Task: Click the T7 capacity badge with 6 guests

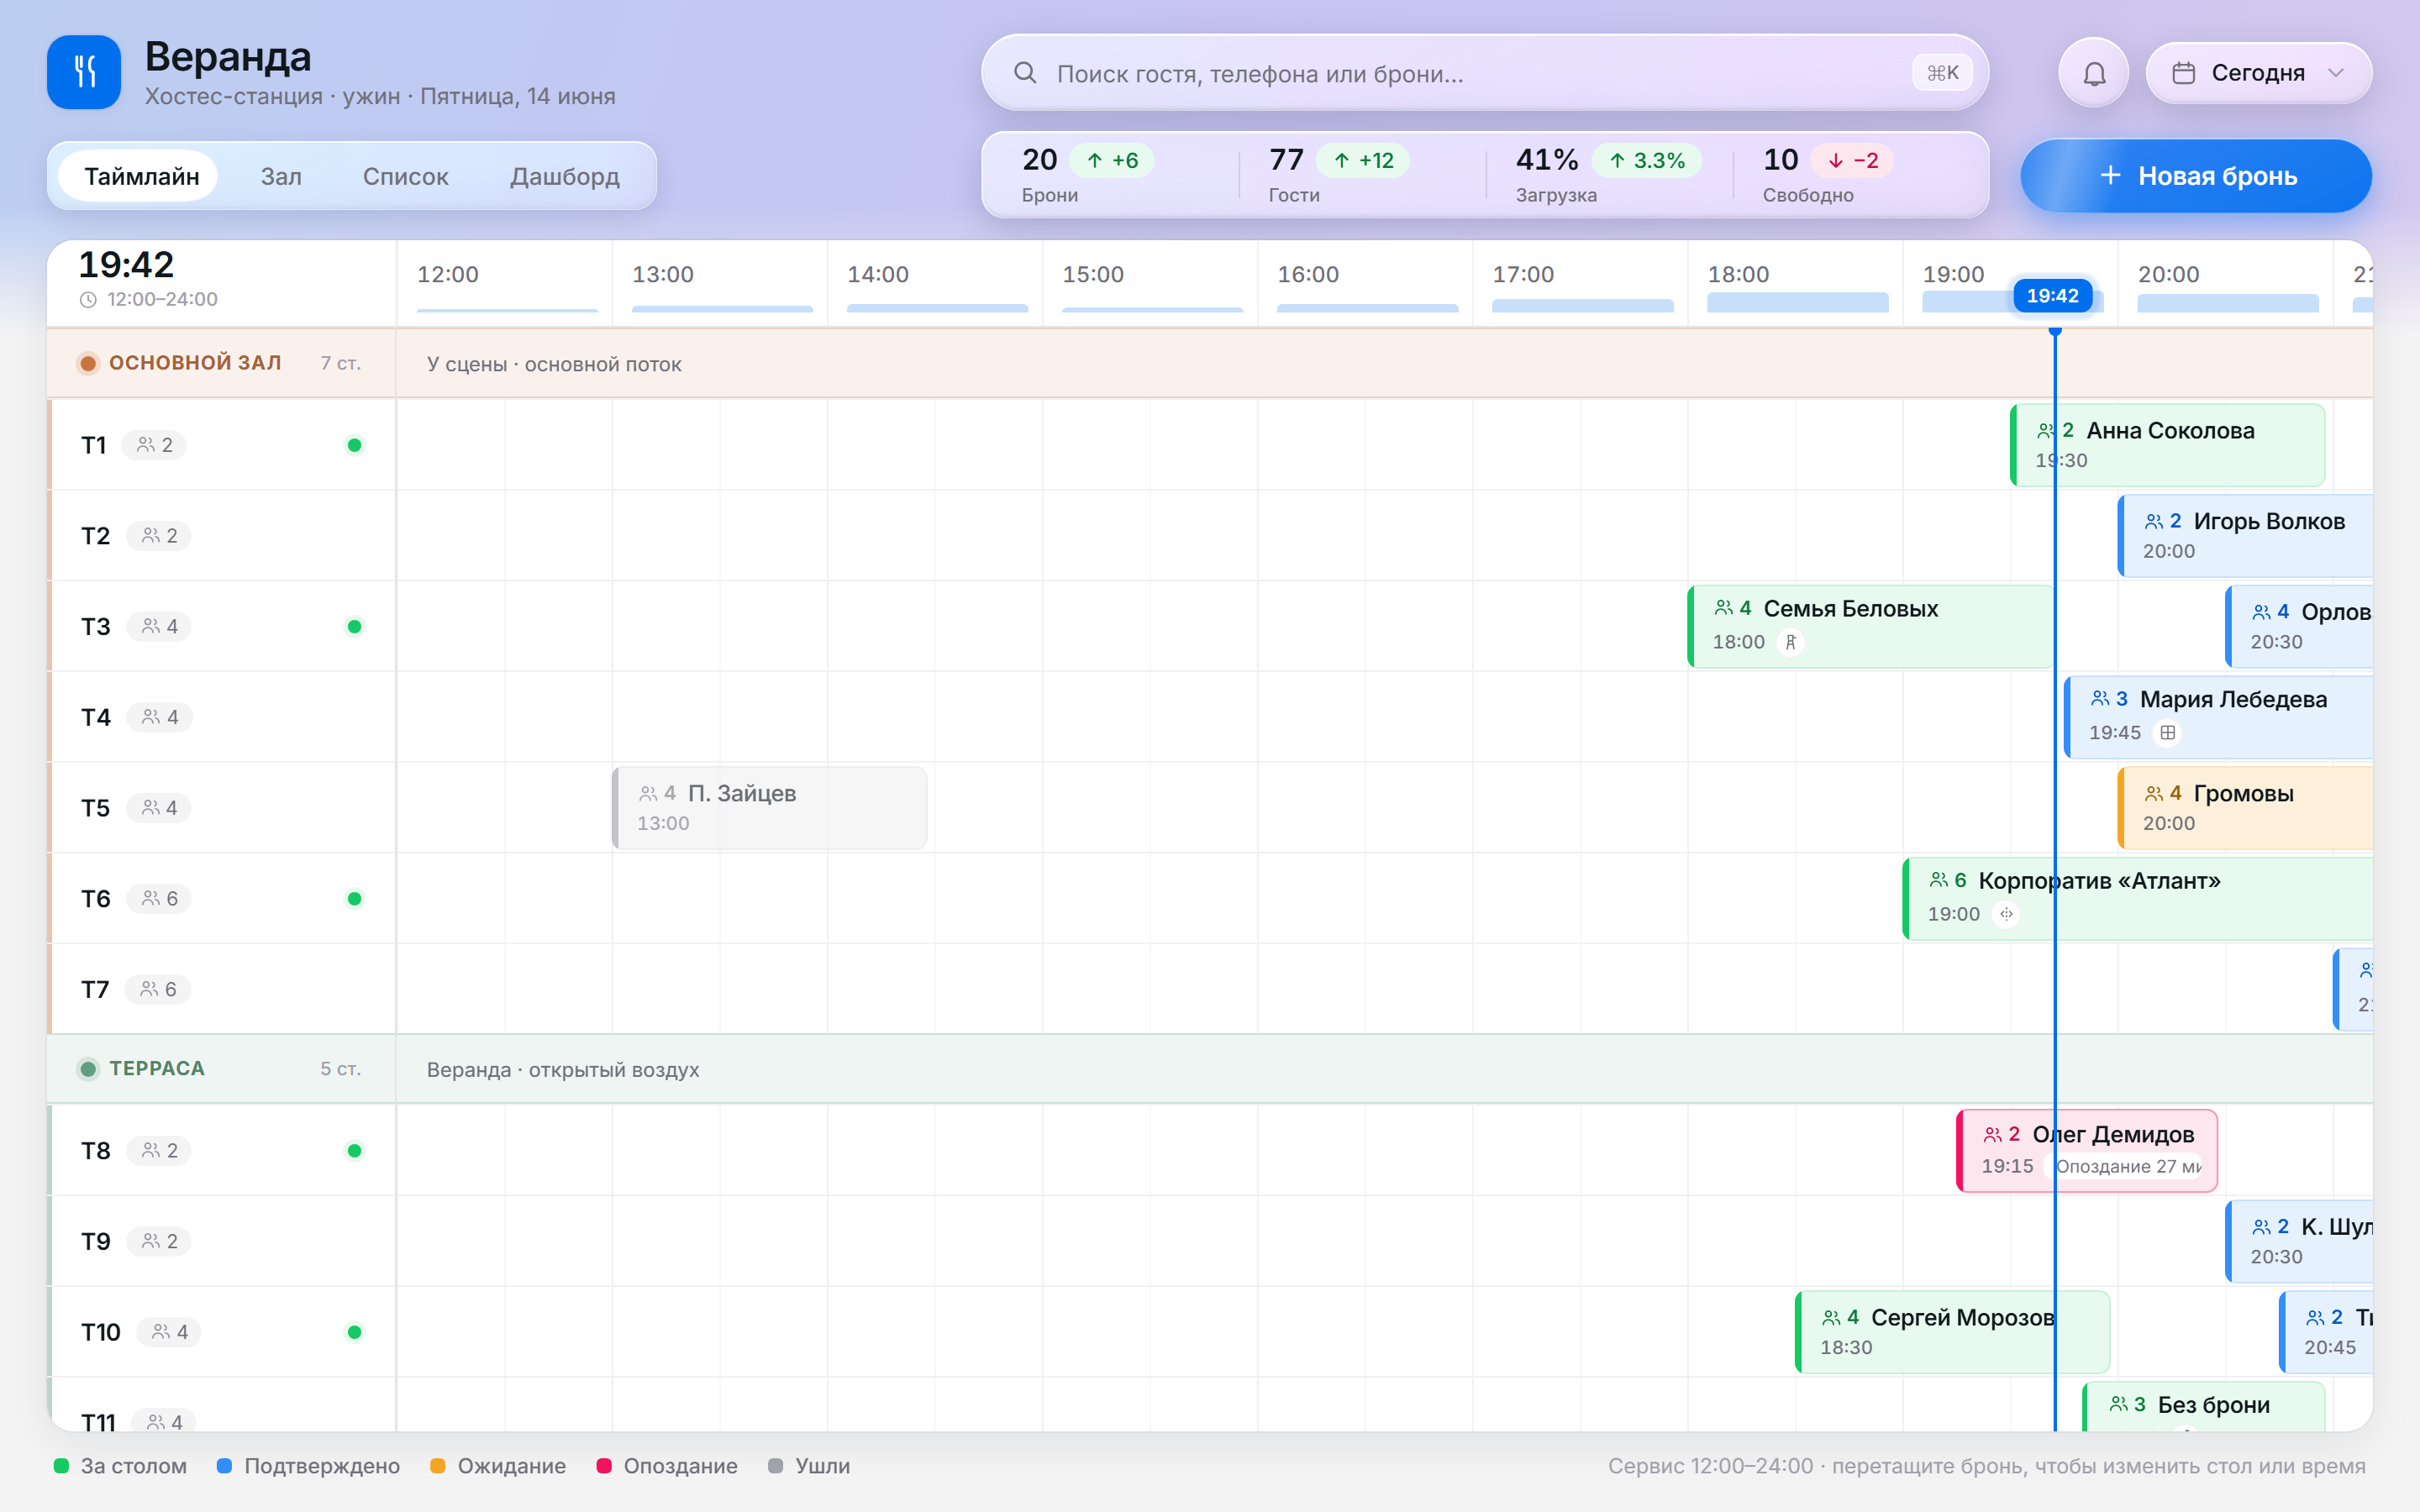Action: (158, 989)
